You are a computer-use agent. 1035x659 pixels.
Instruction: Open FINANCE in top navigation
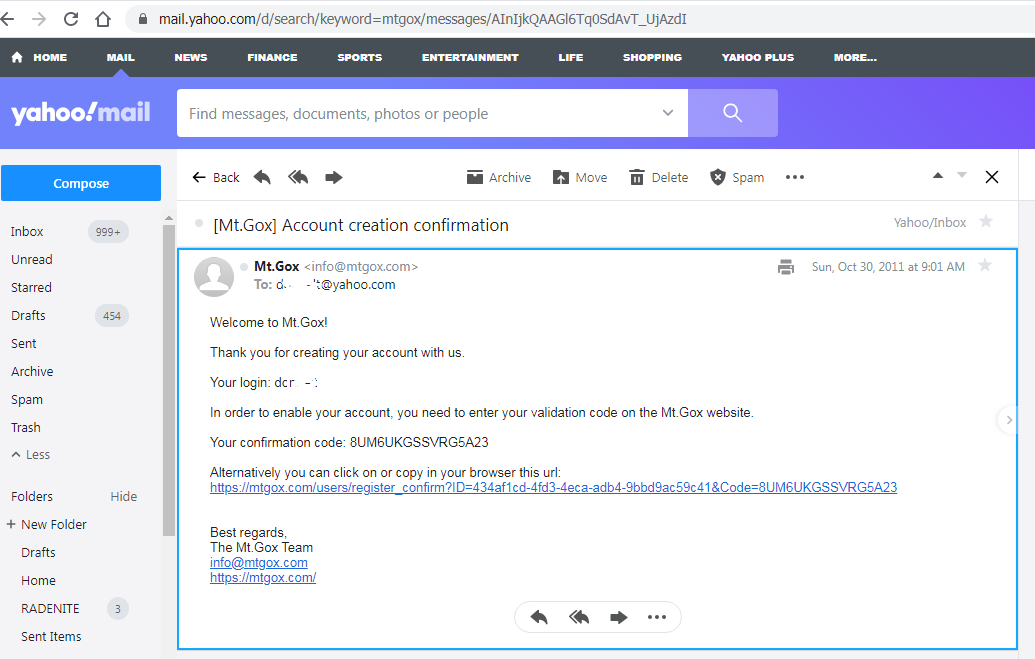[272, 57]
